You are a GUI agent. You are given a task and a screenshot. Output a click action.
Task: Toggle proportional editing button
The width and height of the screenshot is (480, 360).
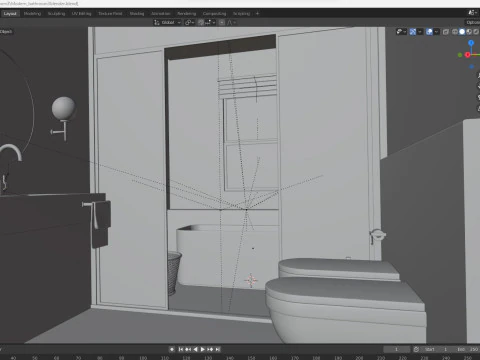(x=222, y=22)
